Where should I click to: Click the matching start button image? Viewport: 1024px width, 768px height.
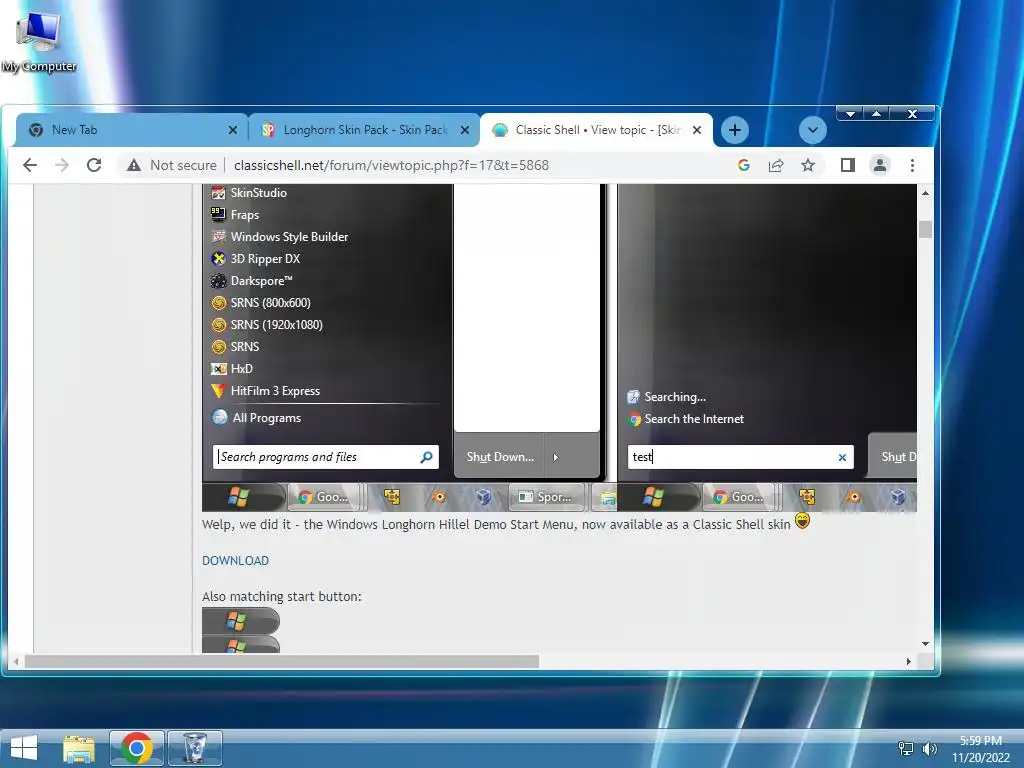point(241,620)
